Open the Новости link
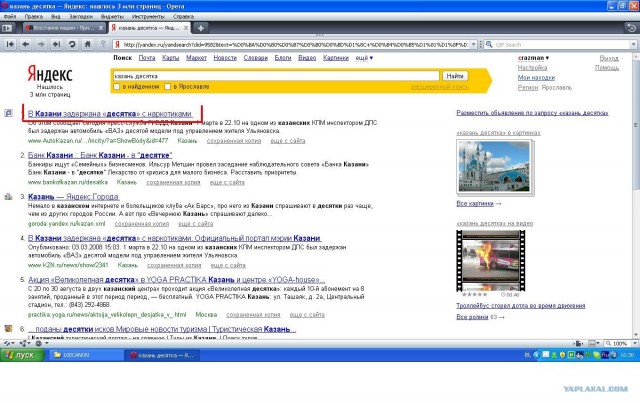Screen dimensions: 640x403 coord(225,58)
